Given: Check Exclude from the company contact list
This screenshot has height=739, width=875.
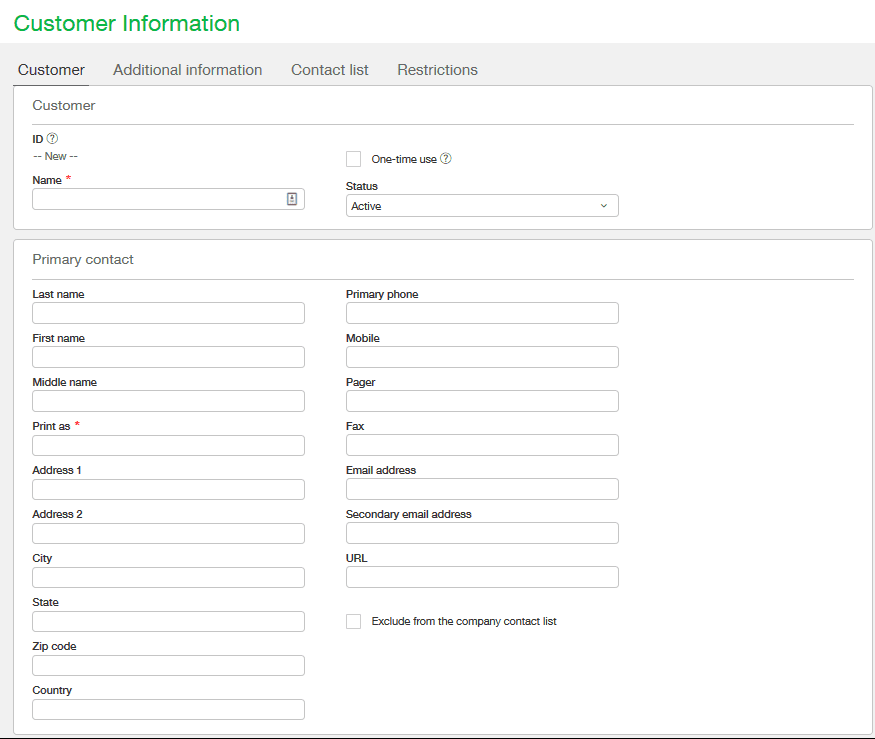Looking at the screenshot, I should tap(353, 621).
